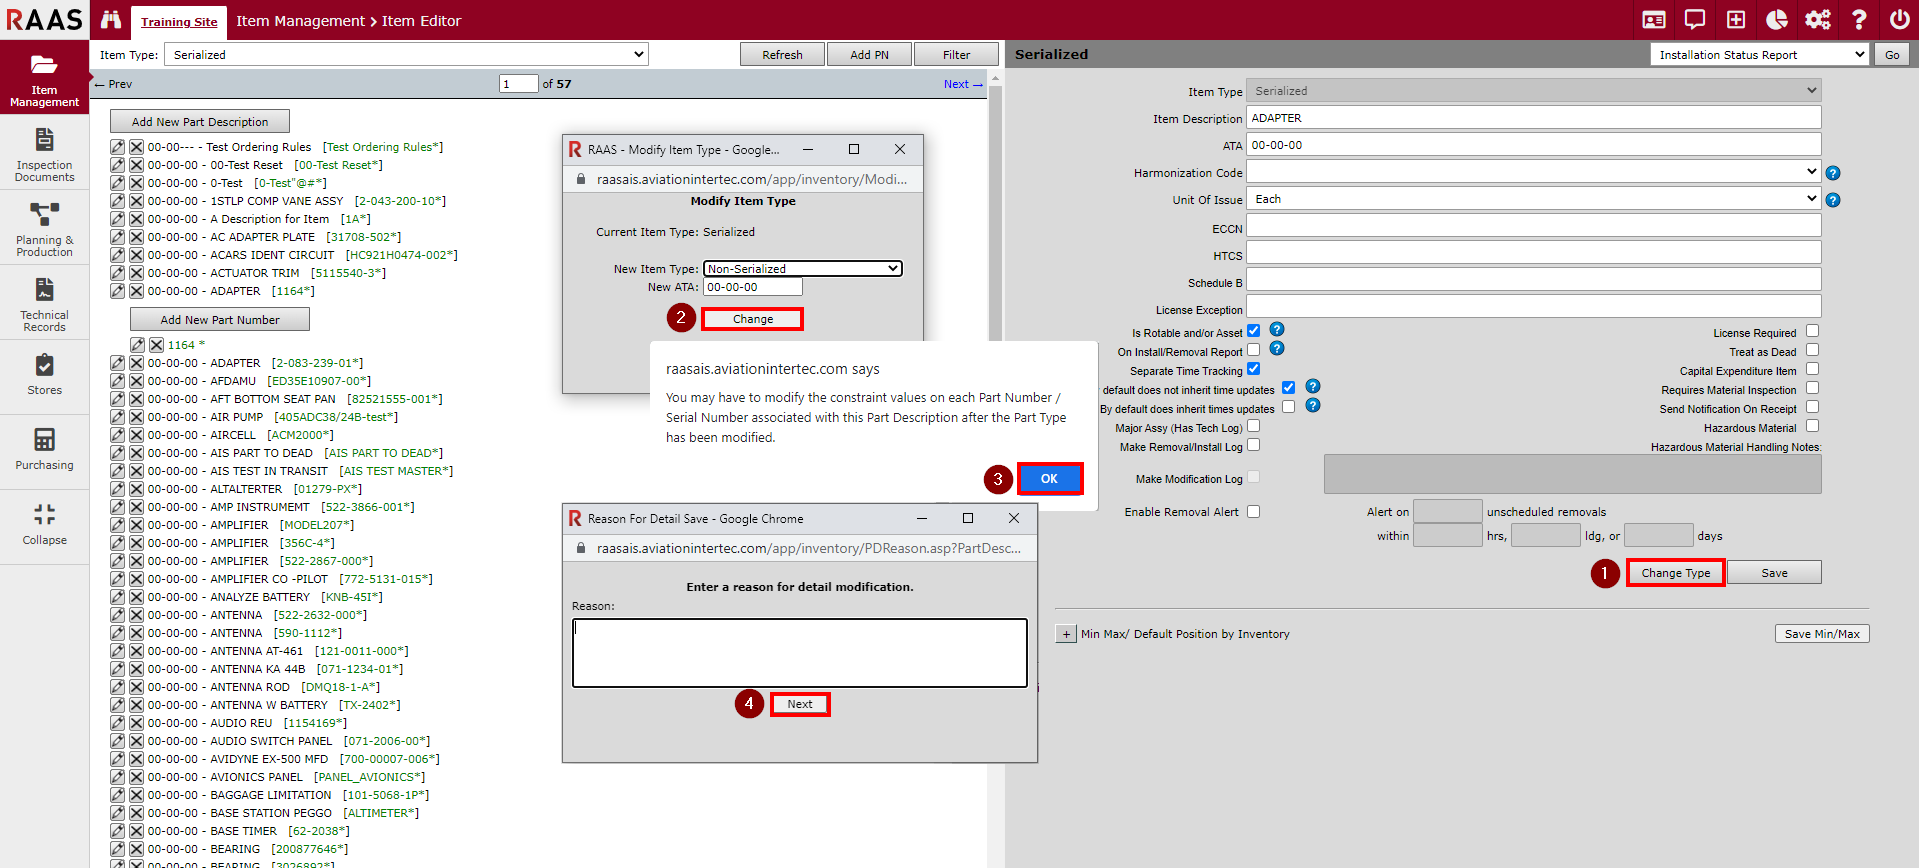Expand the Installation Status Report dropdown
The width and height of the screenshot is (1919, 868).
[1759, 55]
